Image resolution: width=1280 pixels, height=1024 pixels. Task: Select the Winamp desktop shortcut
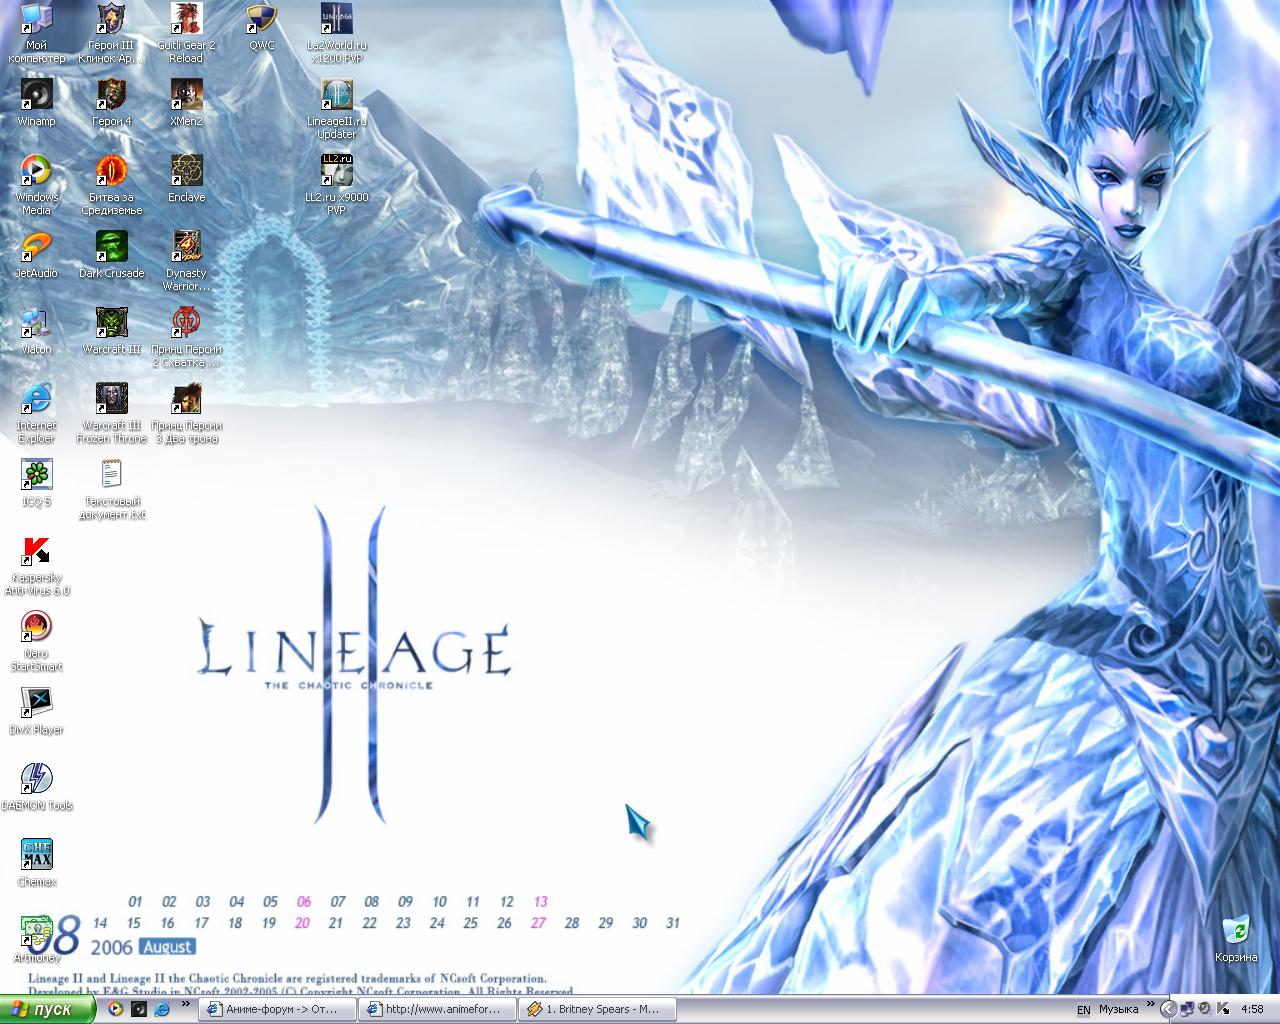pos(36,96)
